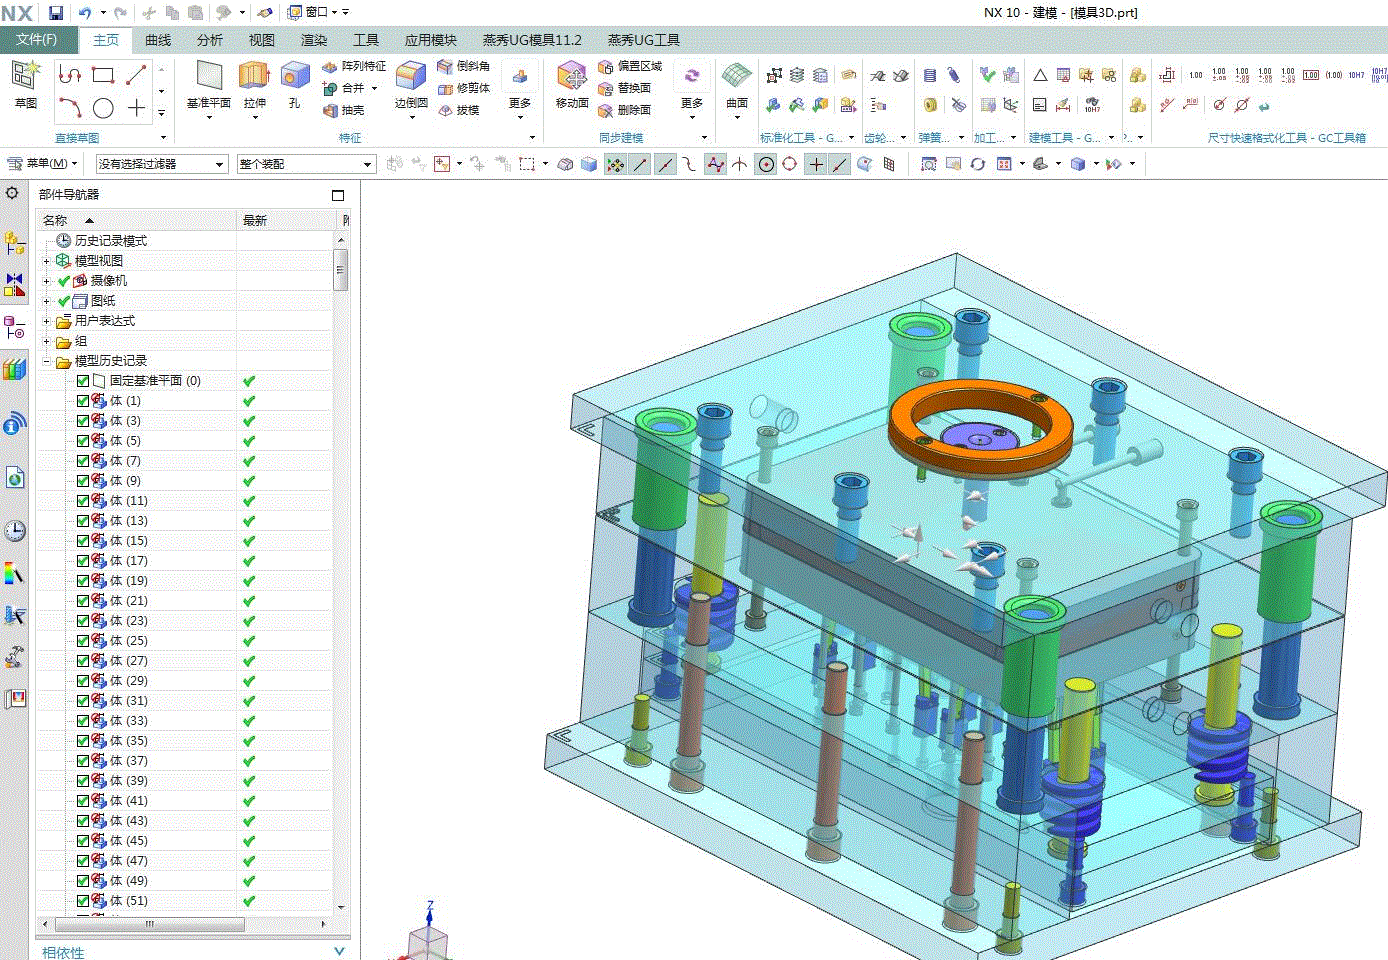Expand the 摄像机 tree node
The image size is (1388, 960).
coord(46,281)
